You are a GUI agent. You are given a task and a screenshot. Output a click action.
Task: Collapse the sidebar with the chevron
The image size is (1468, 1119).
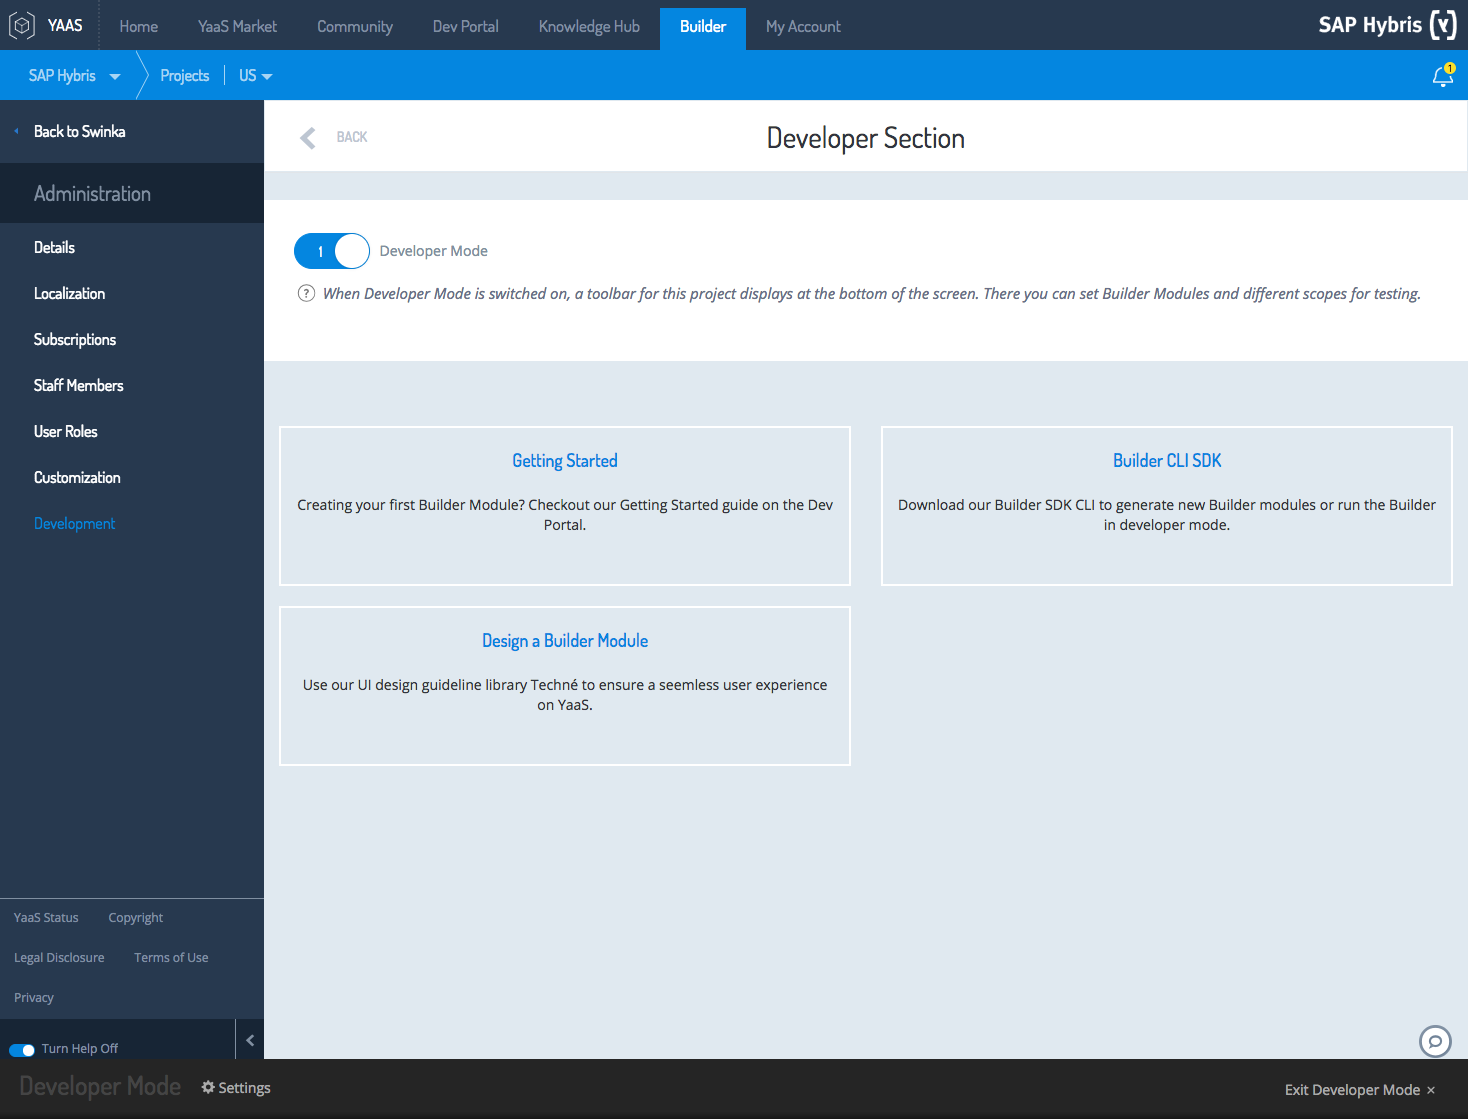[249, 1040]
